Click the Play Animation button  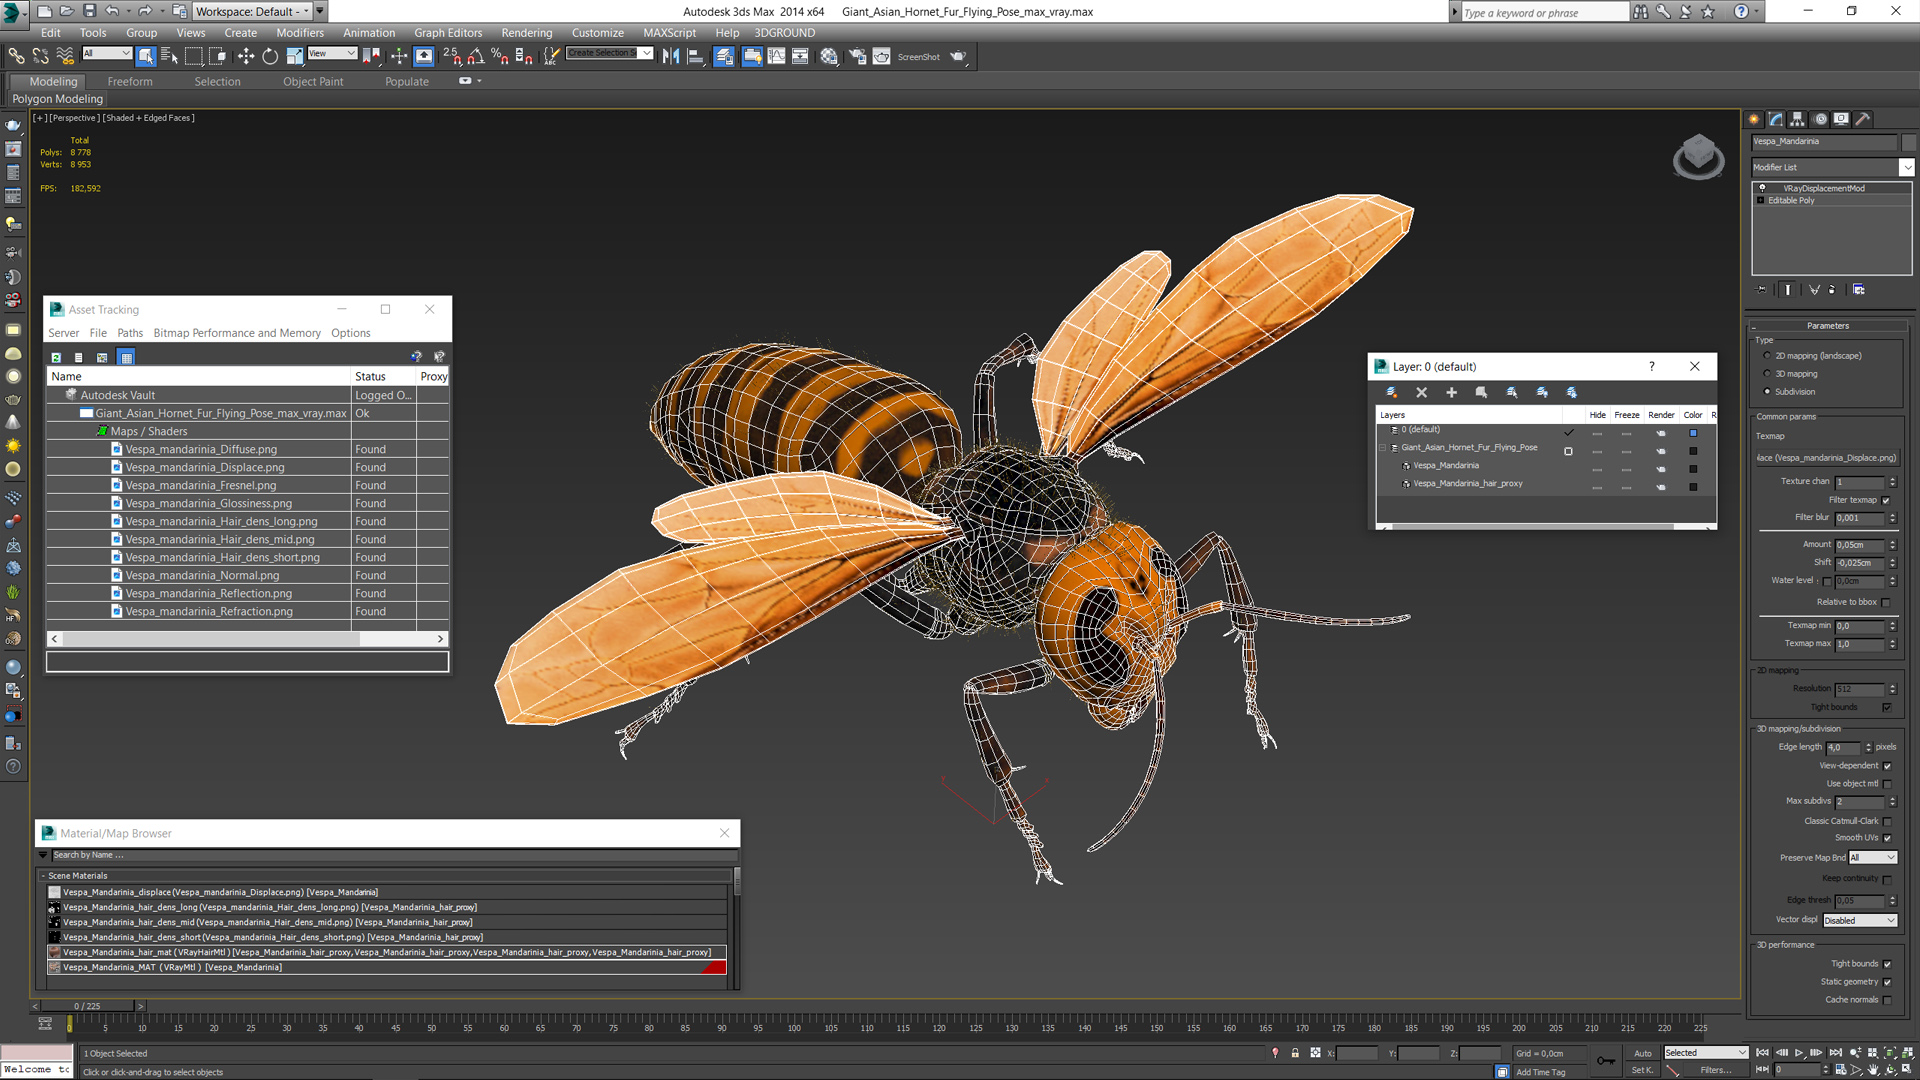point(1799,1053)
